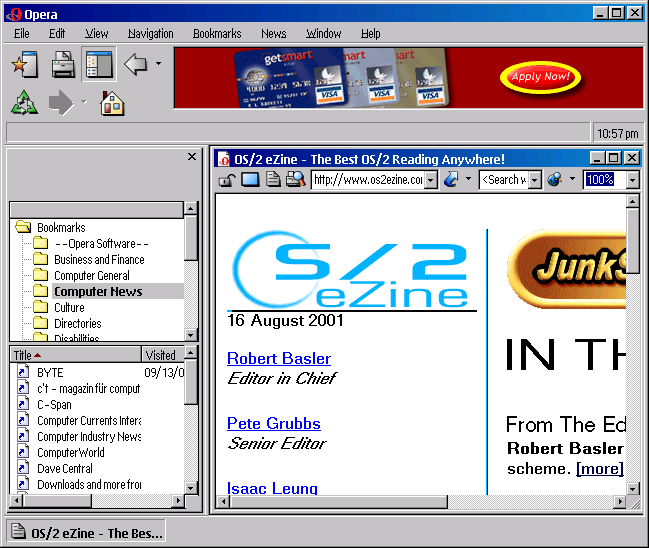The image size is (649, 548).
Task: Close the hotlist panel with X
Action: point(192,156)
